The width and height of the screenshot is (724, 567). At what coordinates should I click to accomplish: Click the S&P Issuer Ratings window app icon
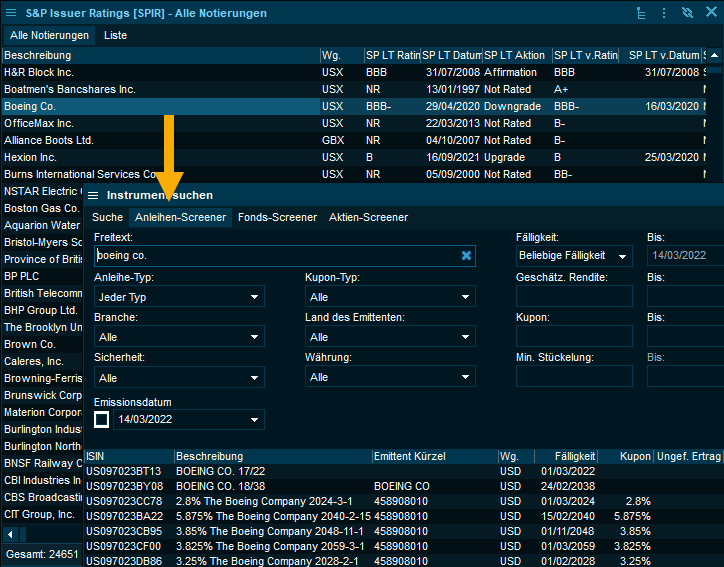click(11, 13)
